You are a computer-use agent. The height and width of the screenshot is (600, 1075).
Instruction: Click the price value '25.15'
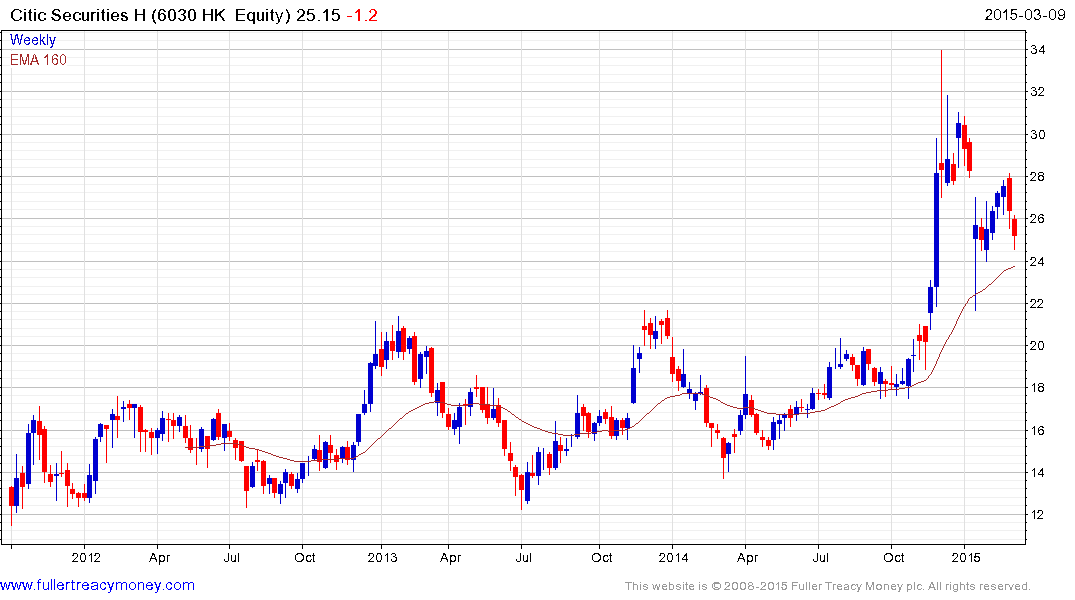(318, 15)
